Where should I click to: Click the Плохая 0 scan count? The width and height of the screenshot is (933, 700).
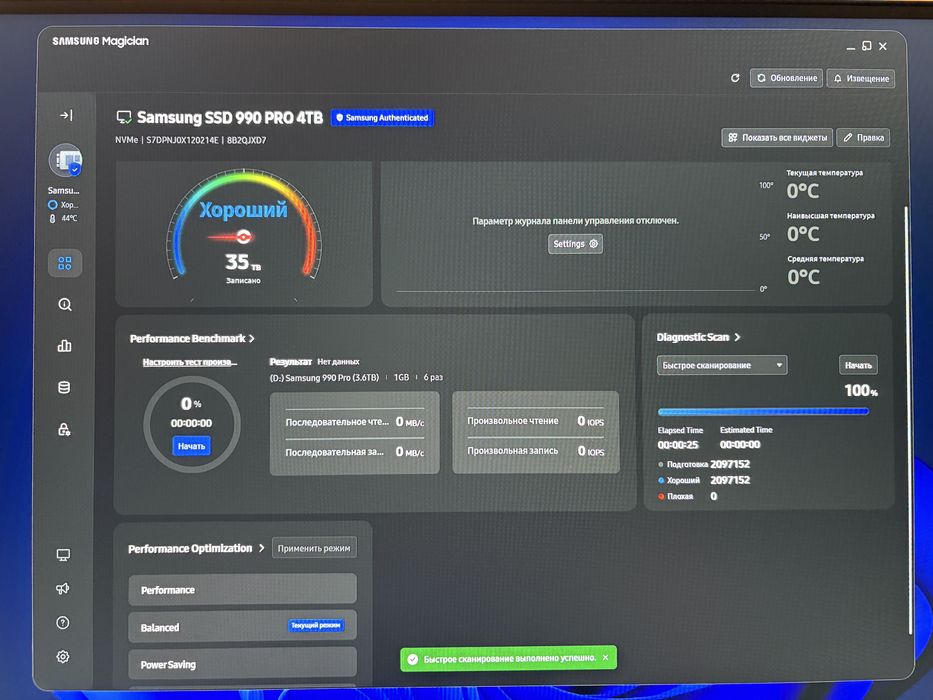(687, 496)
